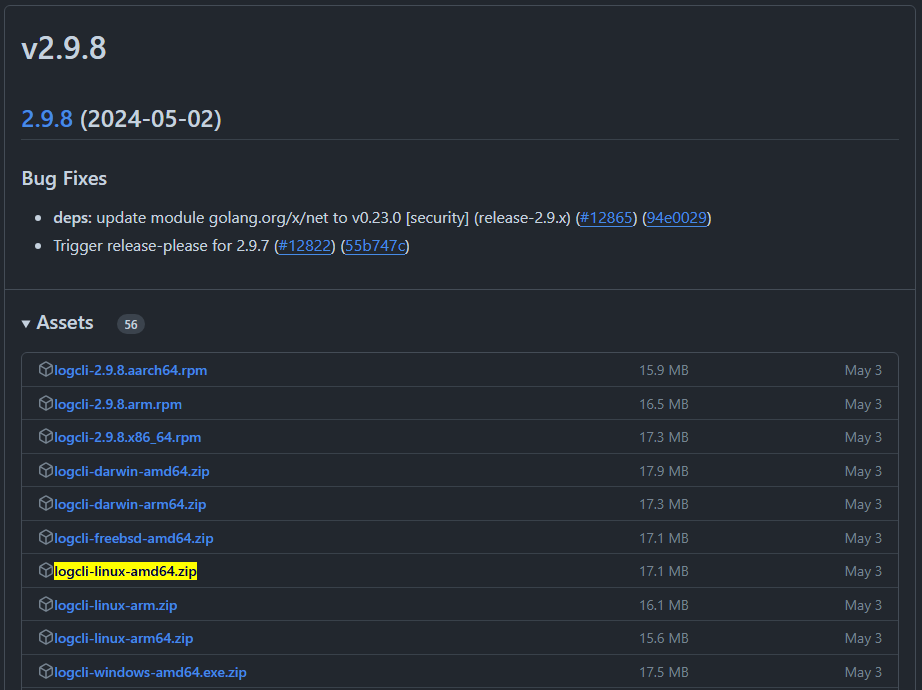Click package icon beside logcli-linux-arm64.zip
922x690 pixels.
tap(45, 638)
